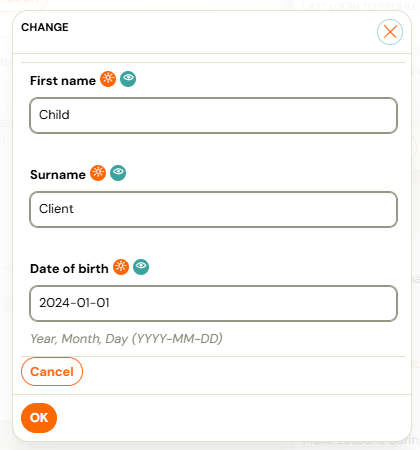Focus the First name input field

pyautogui.click(x=213, y=115)
